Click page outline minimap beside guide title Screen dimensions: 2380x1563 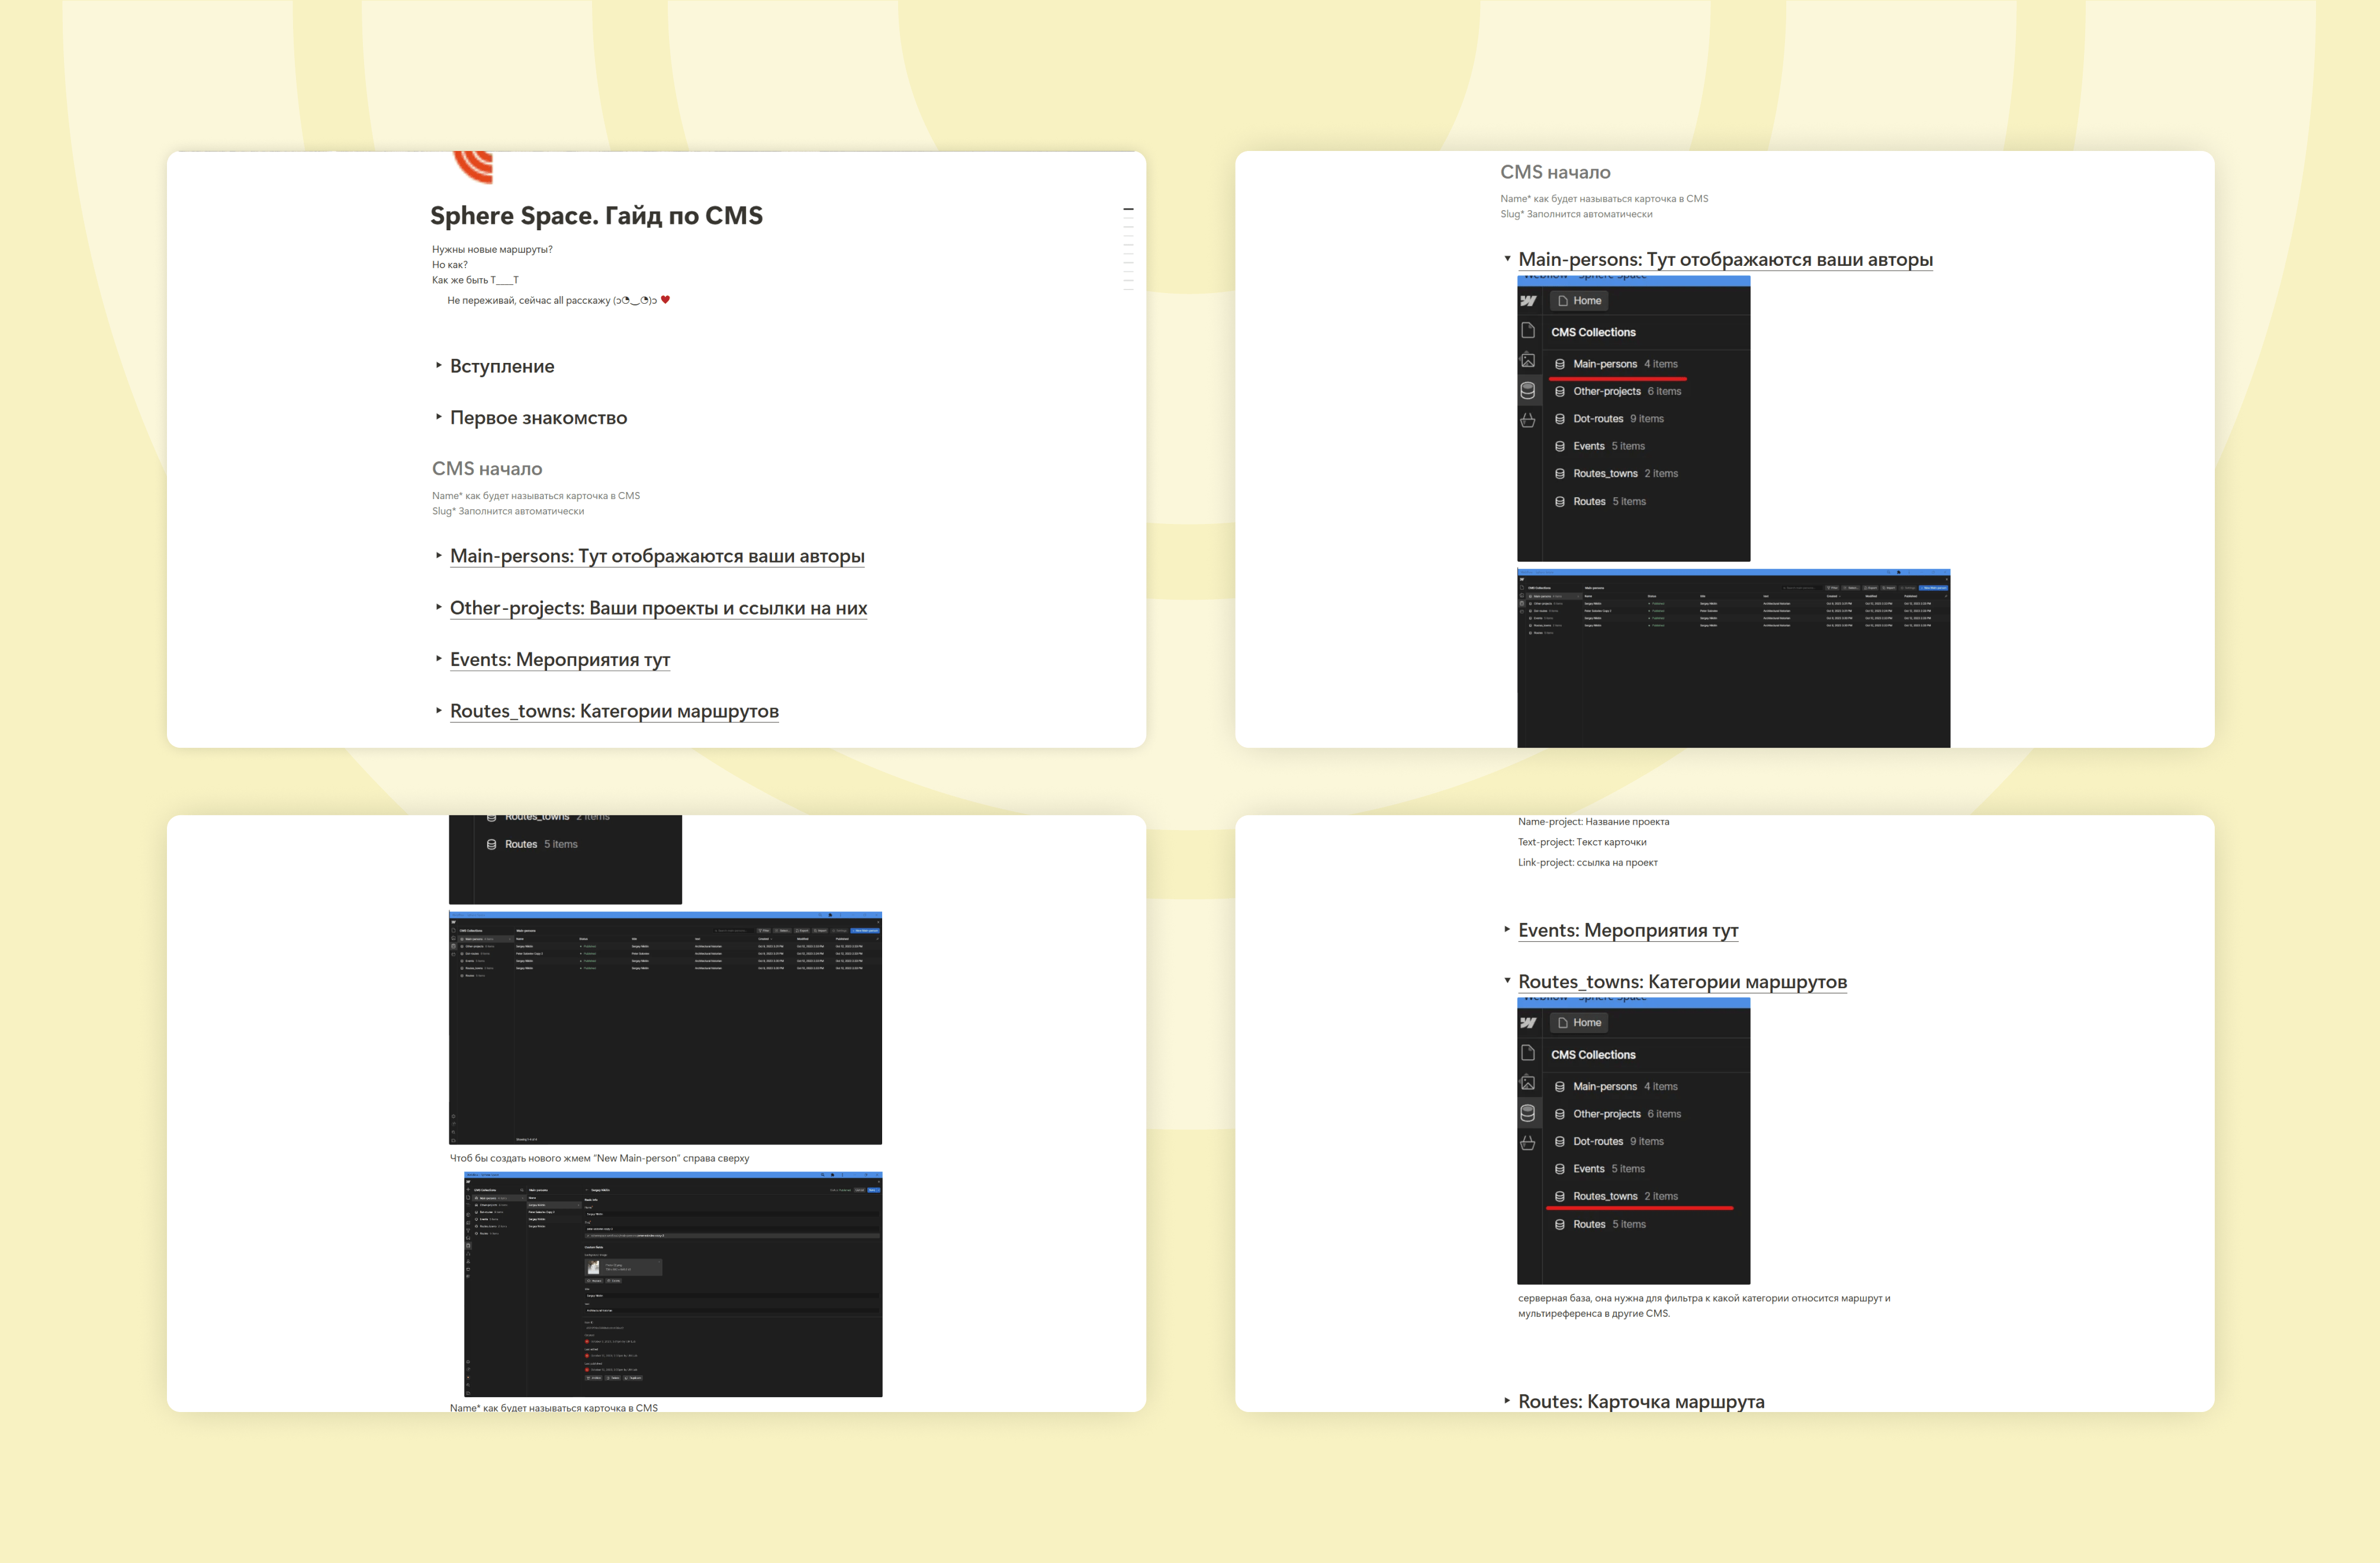[x=1128, y=248]
